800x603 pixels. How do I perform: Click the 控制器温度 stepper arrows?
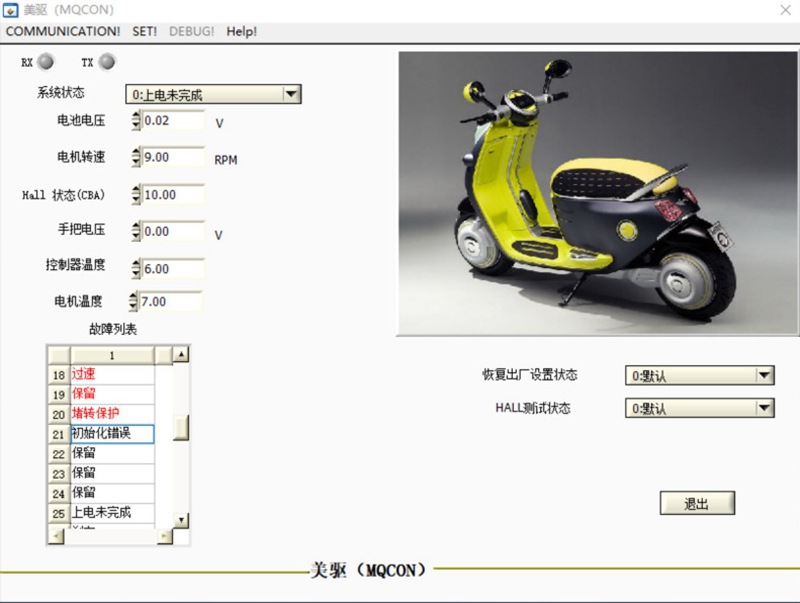(x=136, y=269)
